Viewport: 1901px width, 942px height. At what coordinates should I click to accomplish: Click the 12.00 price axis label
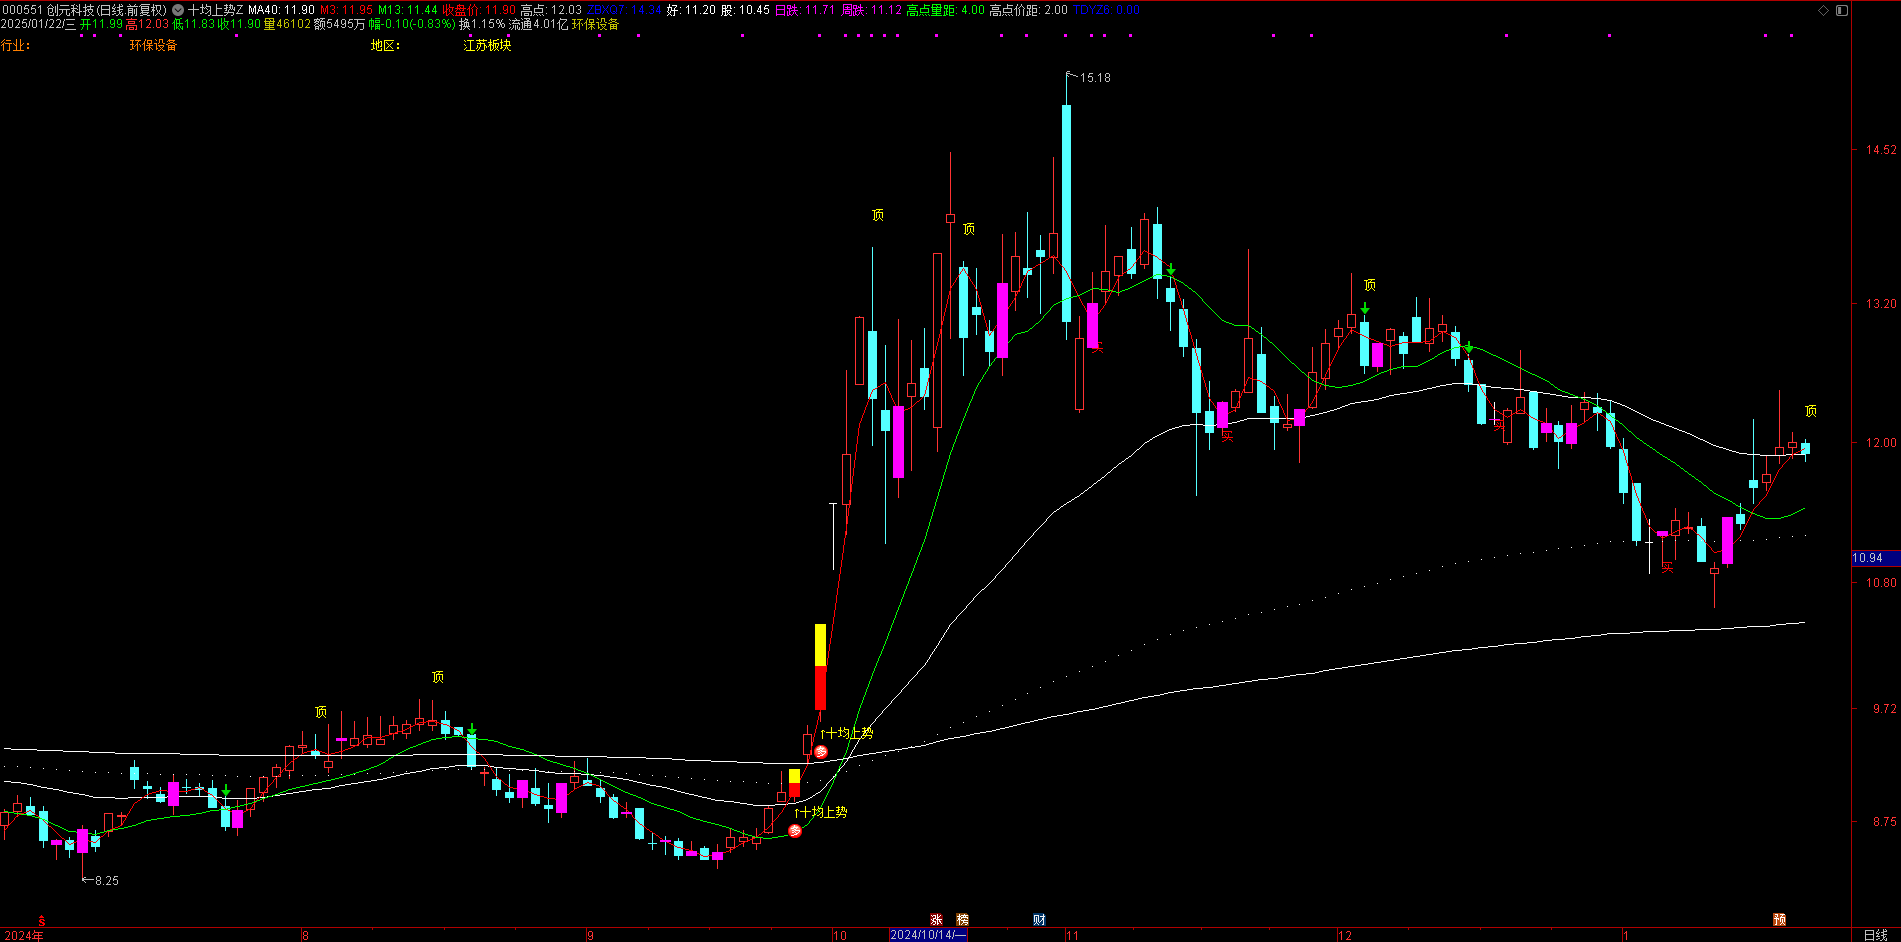[1881, 443]
